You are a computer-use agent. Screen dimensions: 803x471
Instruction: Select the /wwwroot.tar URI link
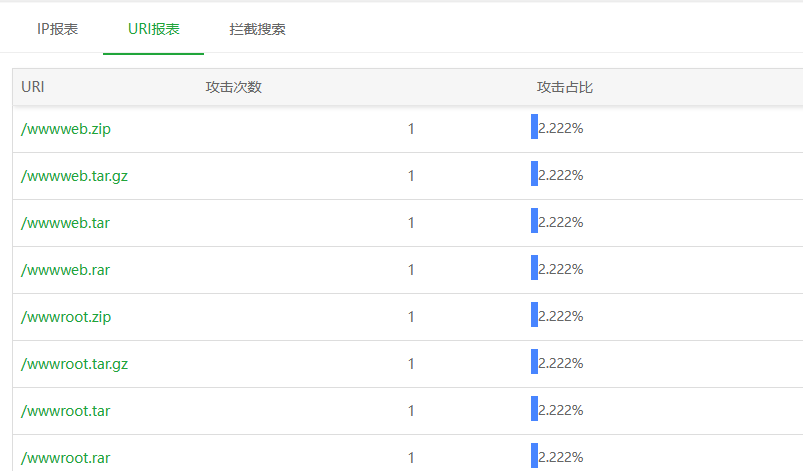(65, 411)
